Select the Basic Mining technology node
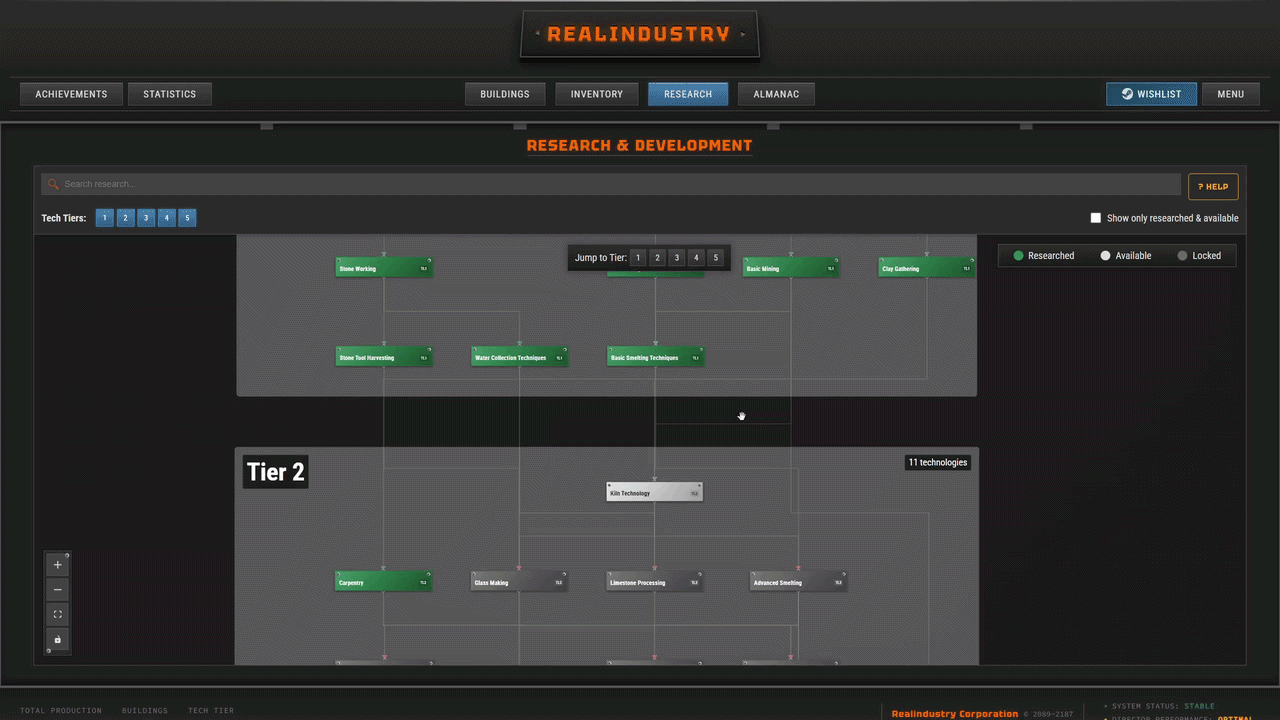Image resolution: width=1280 pixels, height=720 pixels. pyautogui.click(x=791, y=268)
